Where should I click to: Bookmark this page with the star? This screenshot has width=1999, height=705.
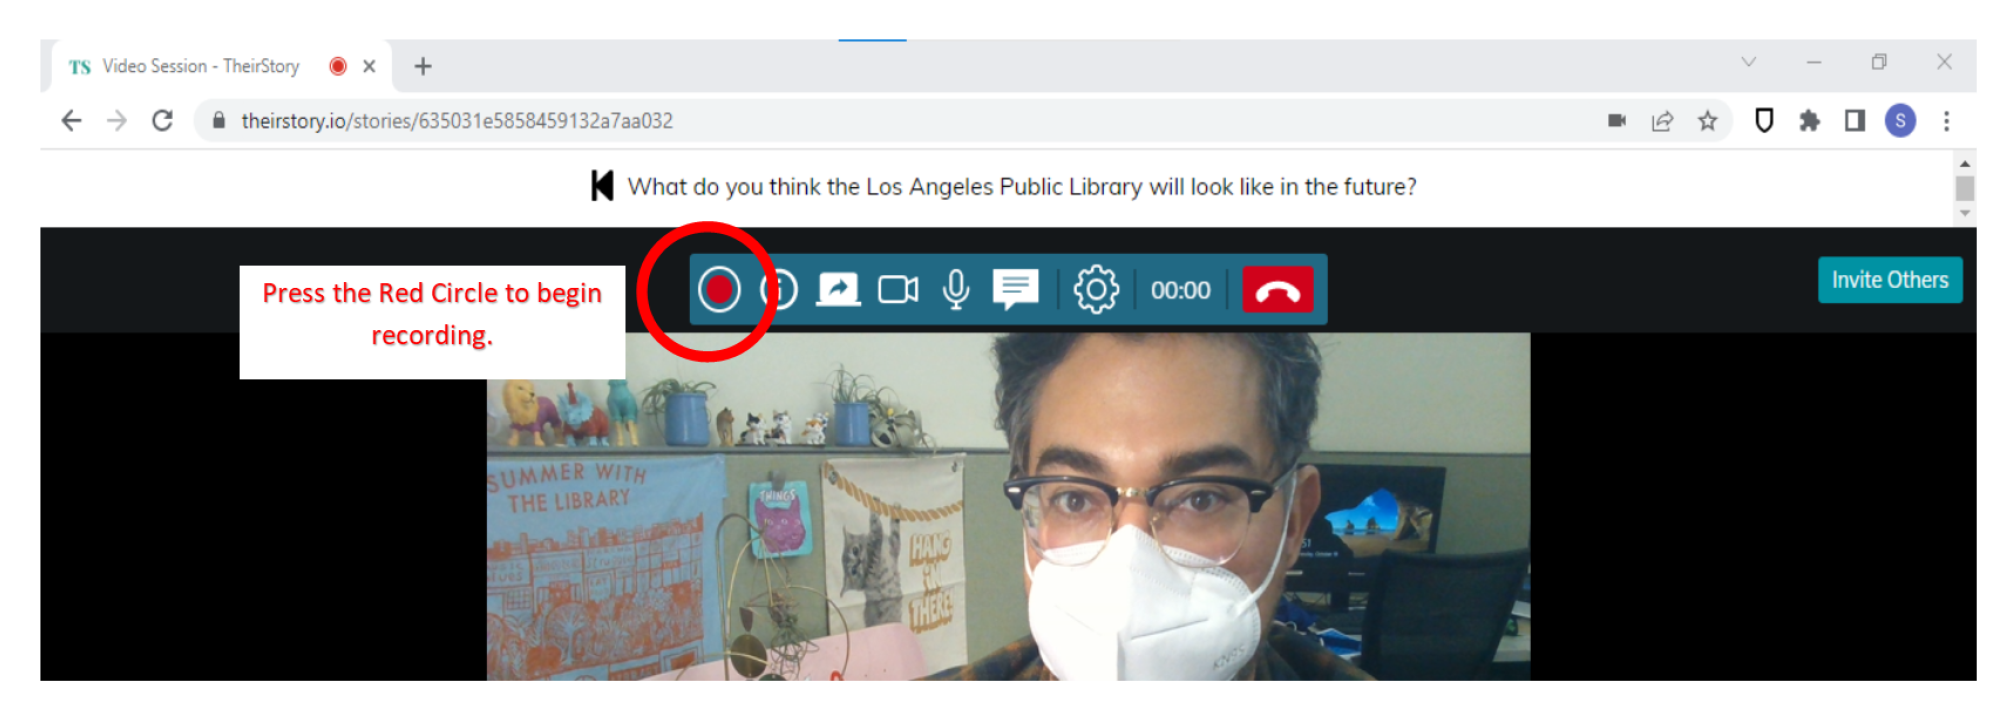[1707, 121]
